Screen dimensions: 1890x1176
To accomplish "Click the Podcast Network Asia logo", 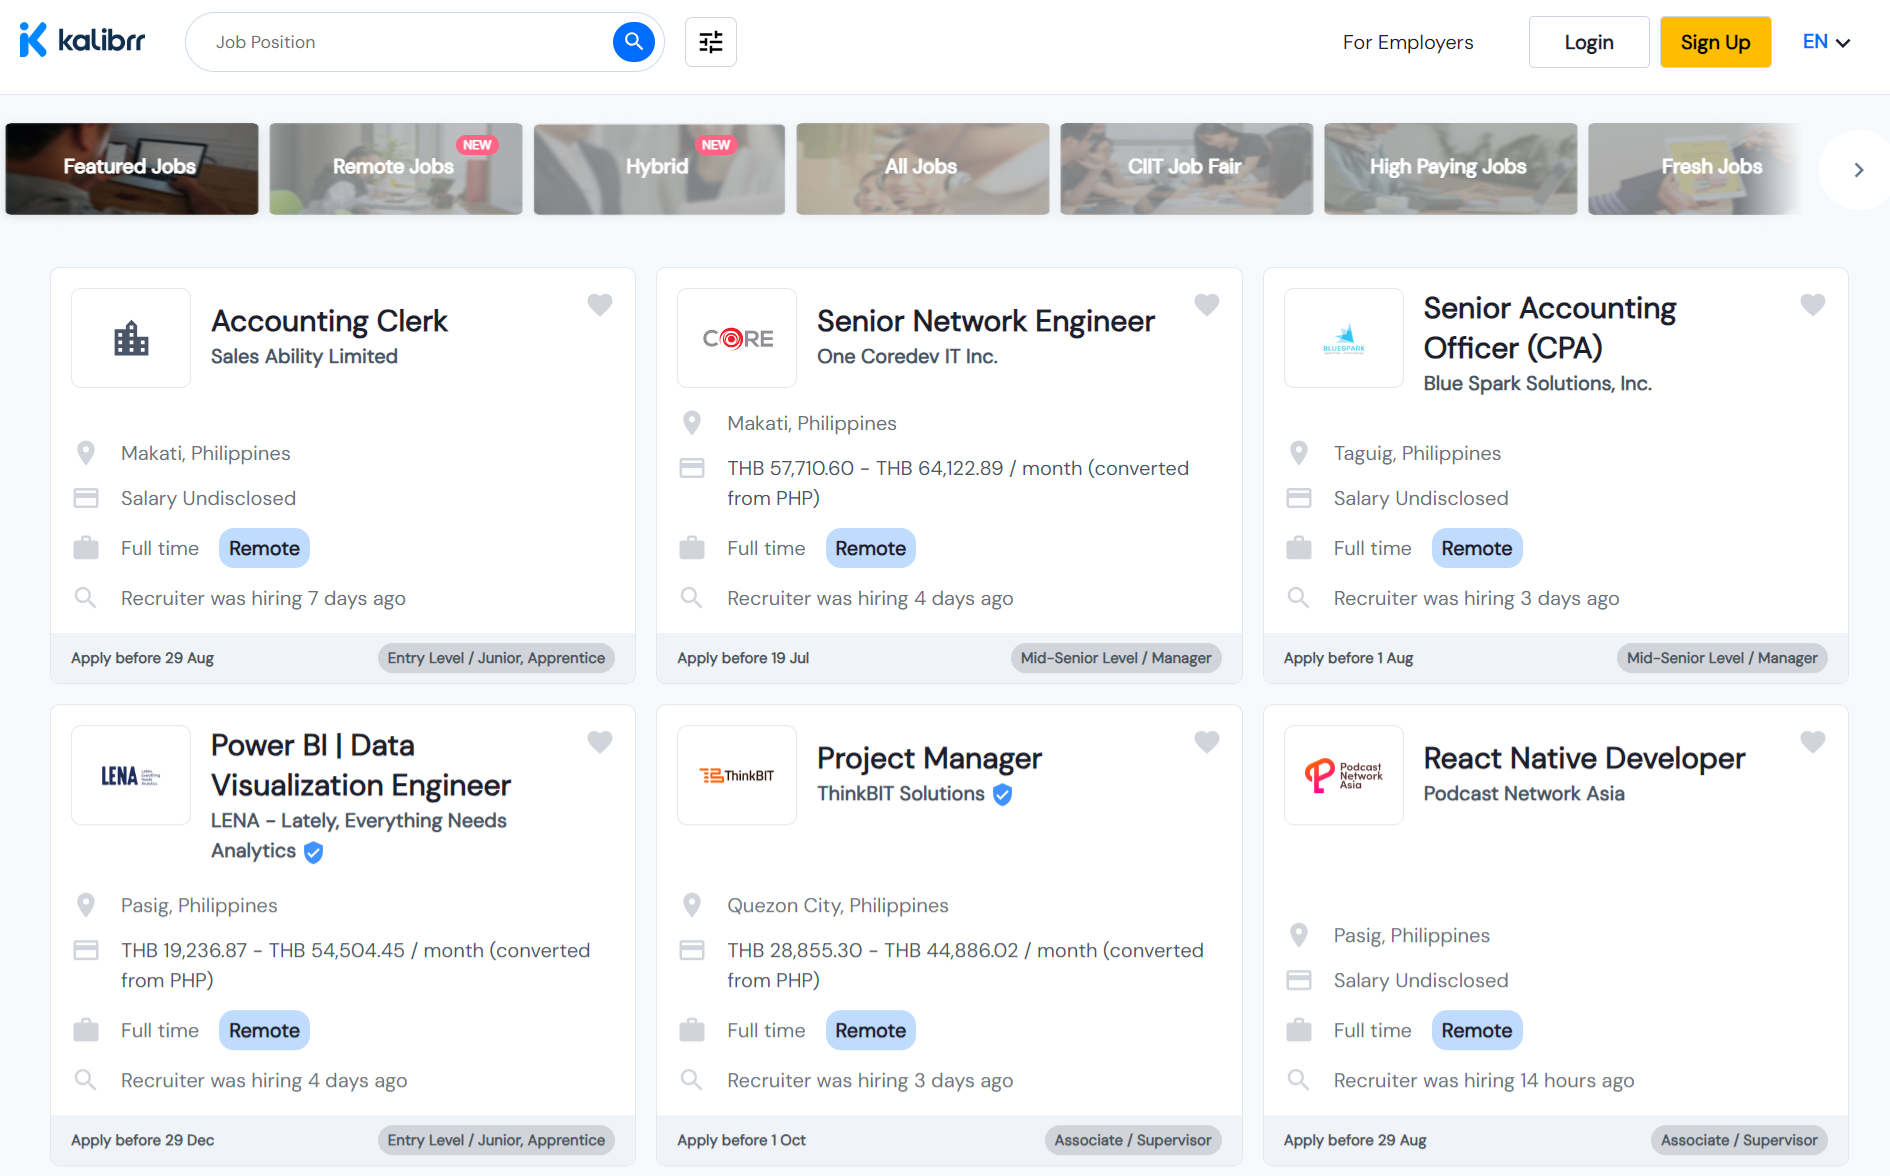I will [x=1343, y=775].
